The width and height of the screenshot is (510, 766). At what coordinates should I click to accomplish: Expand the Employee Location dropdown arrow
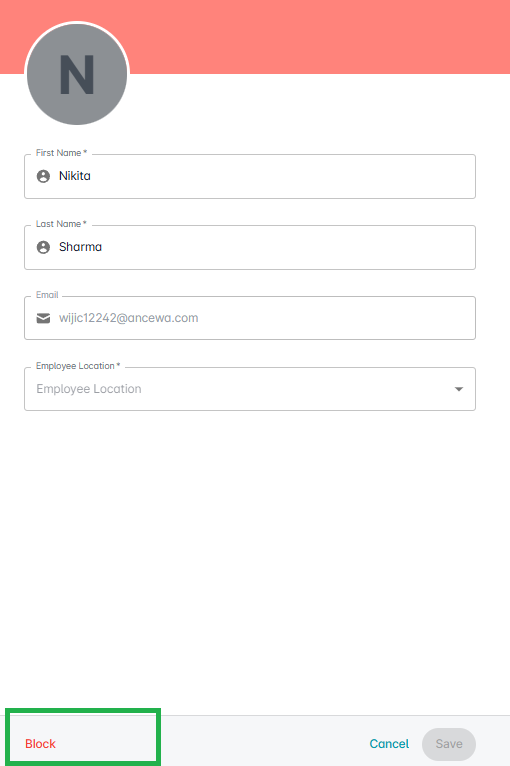(x=459, y=389)
